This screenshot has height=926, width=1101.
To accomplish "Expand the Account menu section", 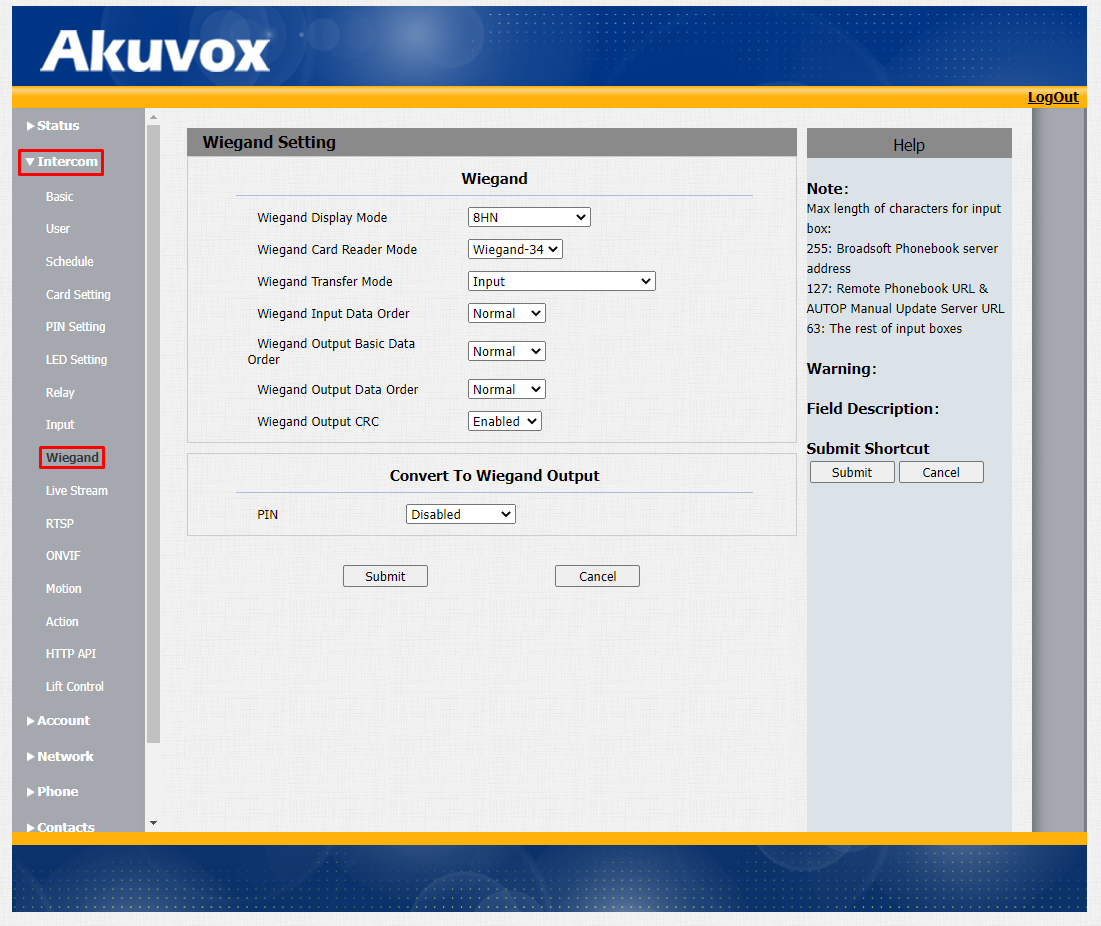I will click(x=62, y=721).
